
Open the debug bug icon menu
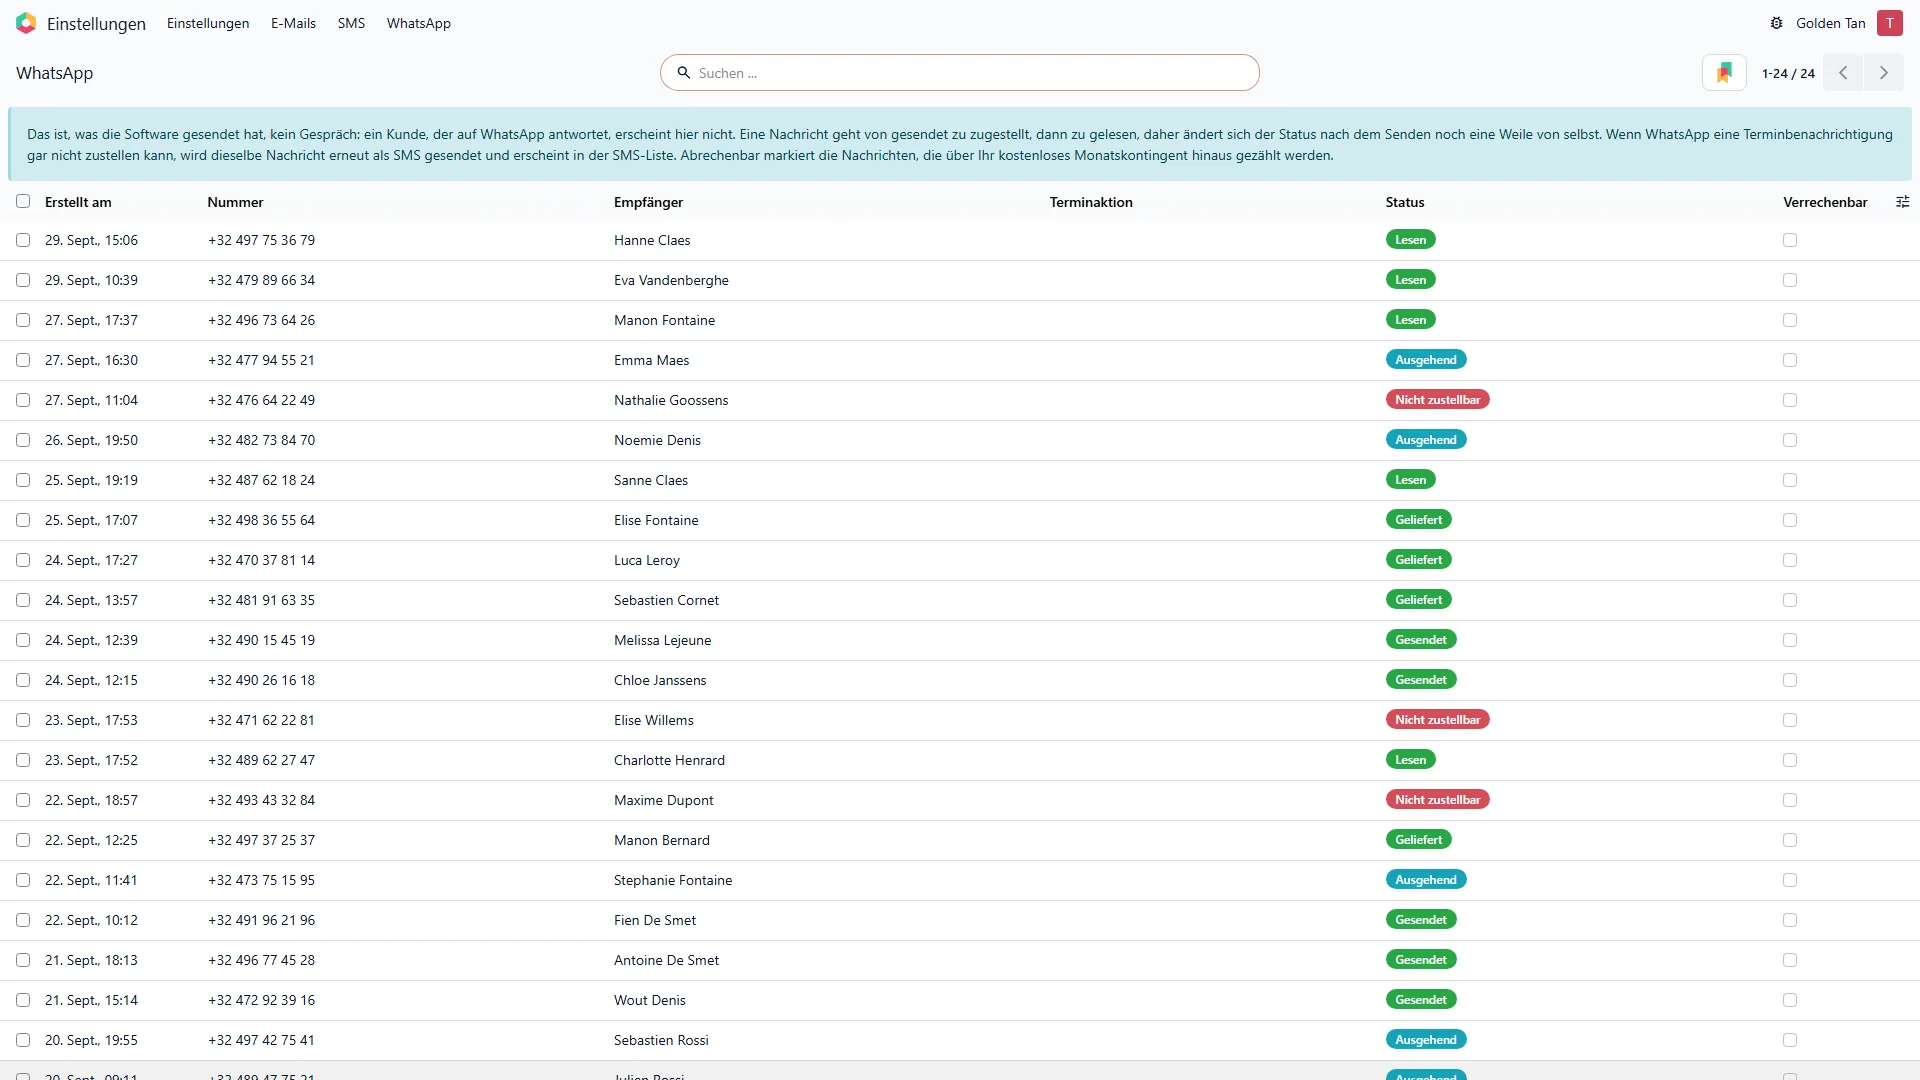tap(1776, 23)
